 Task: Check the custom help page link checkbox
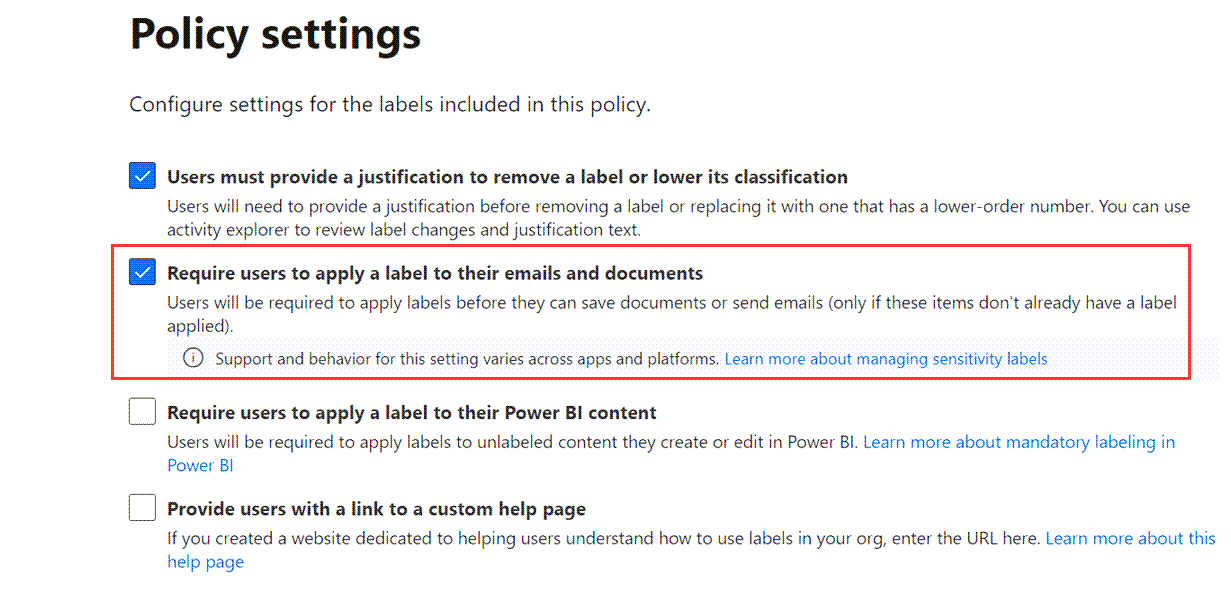(x=142, y=508)
